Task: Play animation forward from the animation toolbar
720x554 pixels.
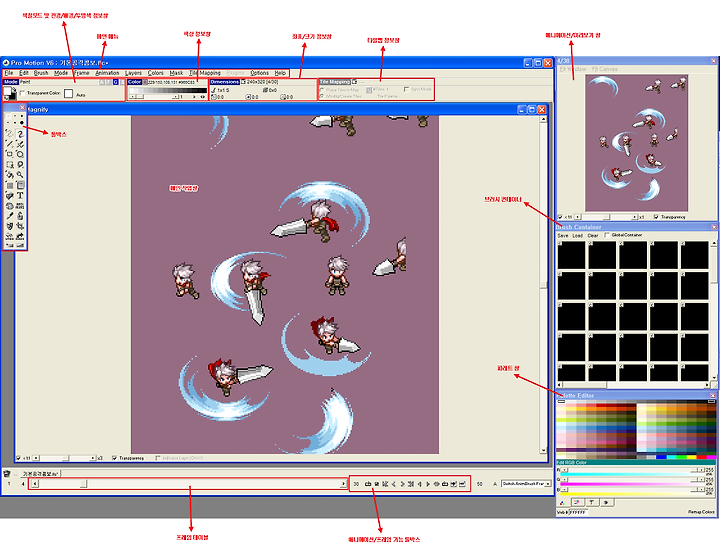Action: coord(428,484)
